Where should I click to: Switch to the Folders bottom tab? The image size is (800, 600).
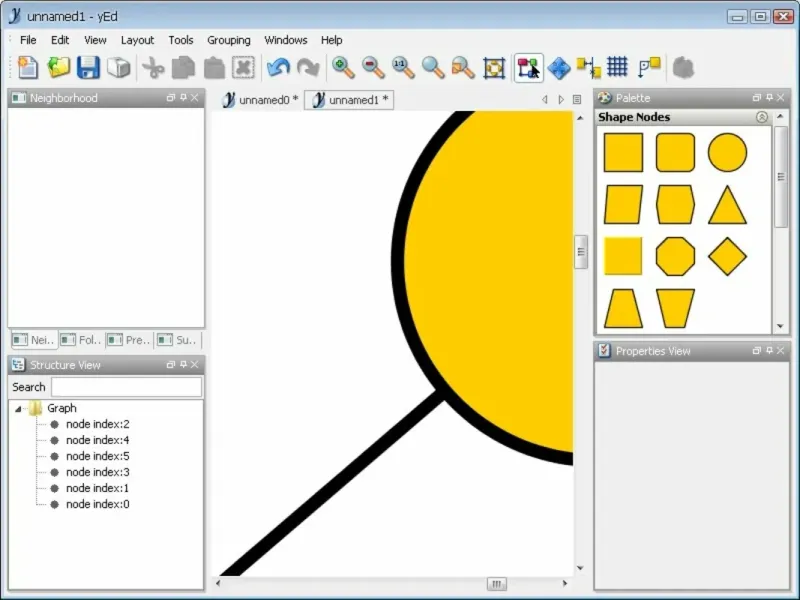pyautogui.click(x=81, y=340)
